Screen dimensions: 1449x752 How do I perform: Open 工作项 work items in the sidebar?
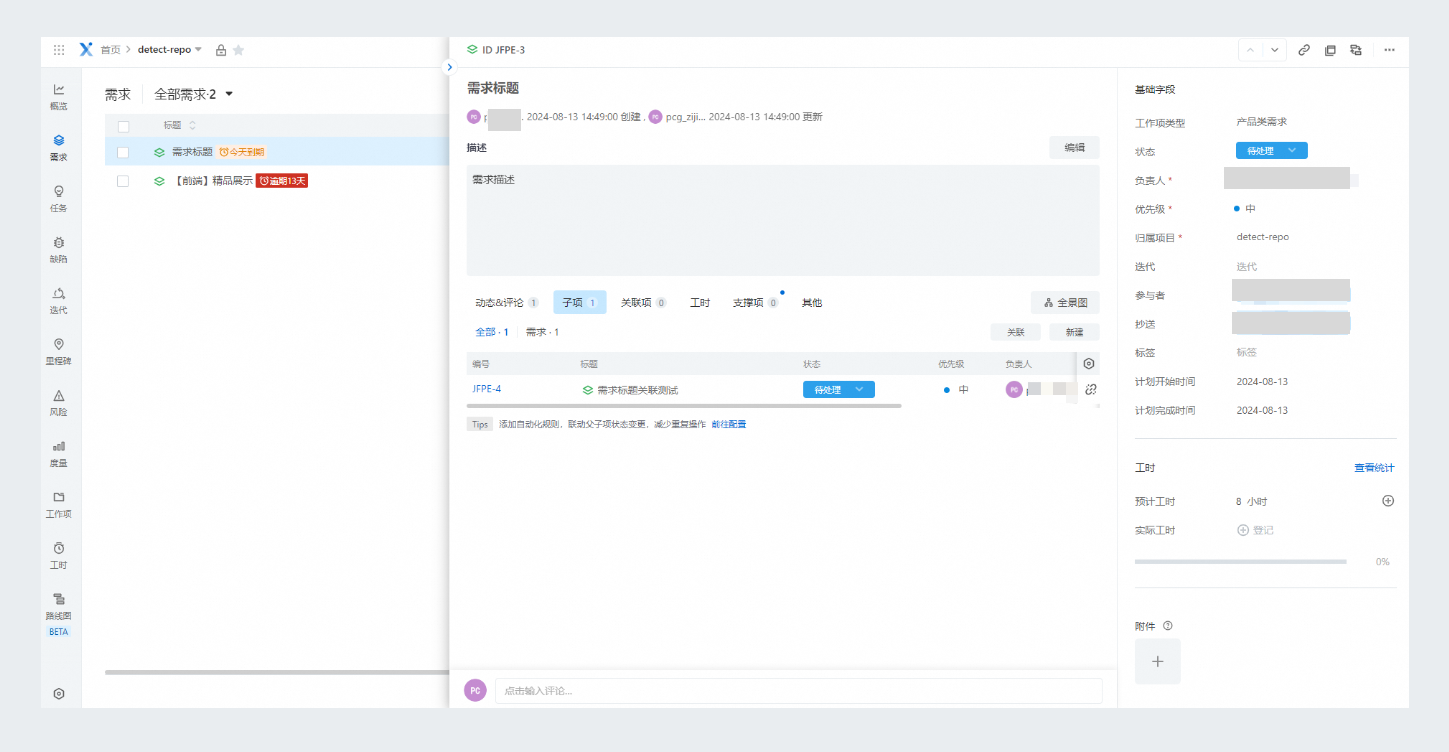(59, 505)
